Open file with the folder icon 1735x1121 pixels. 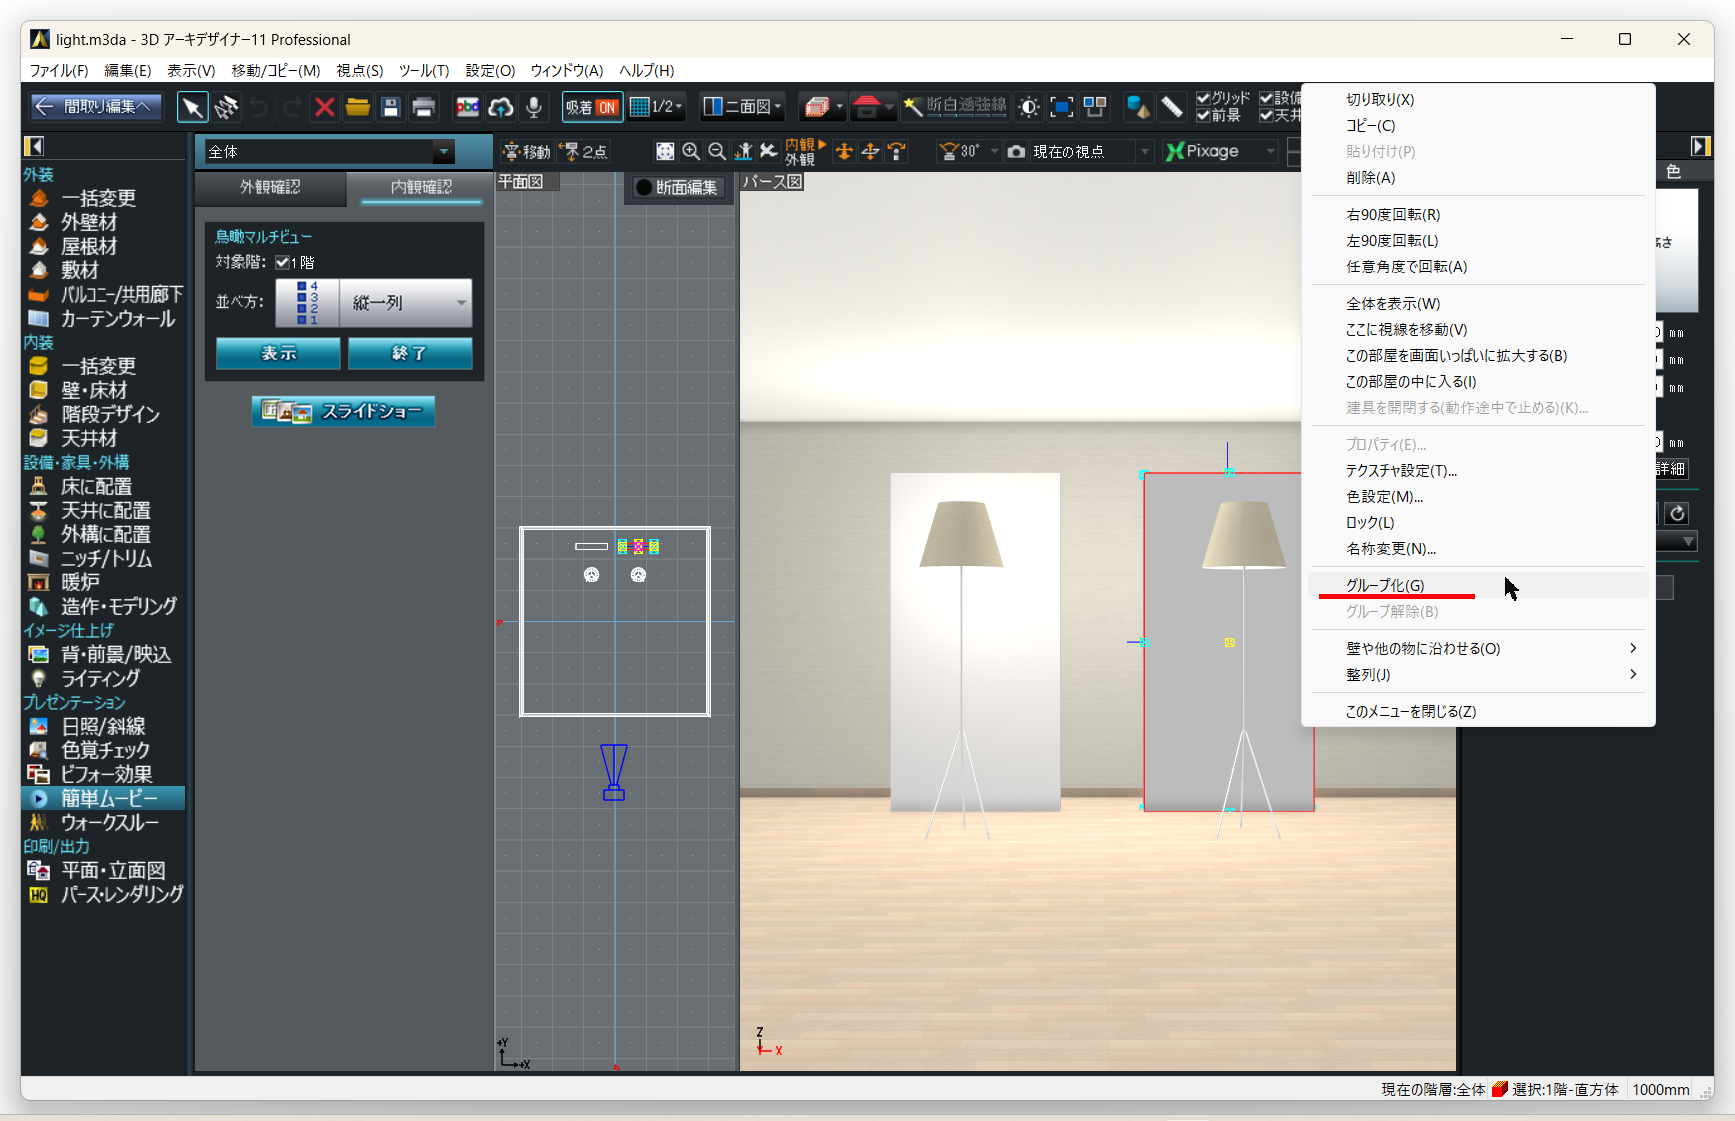(357, 107)
